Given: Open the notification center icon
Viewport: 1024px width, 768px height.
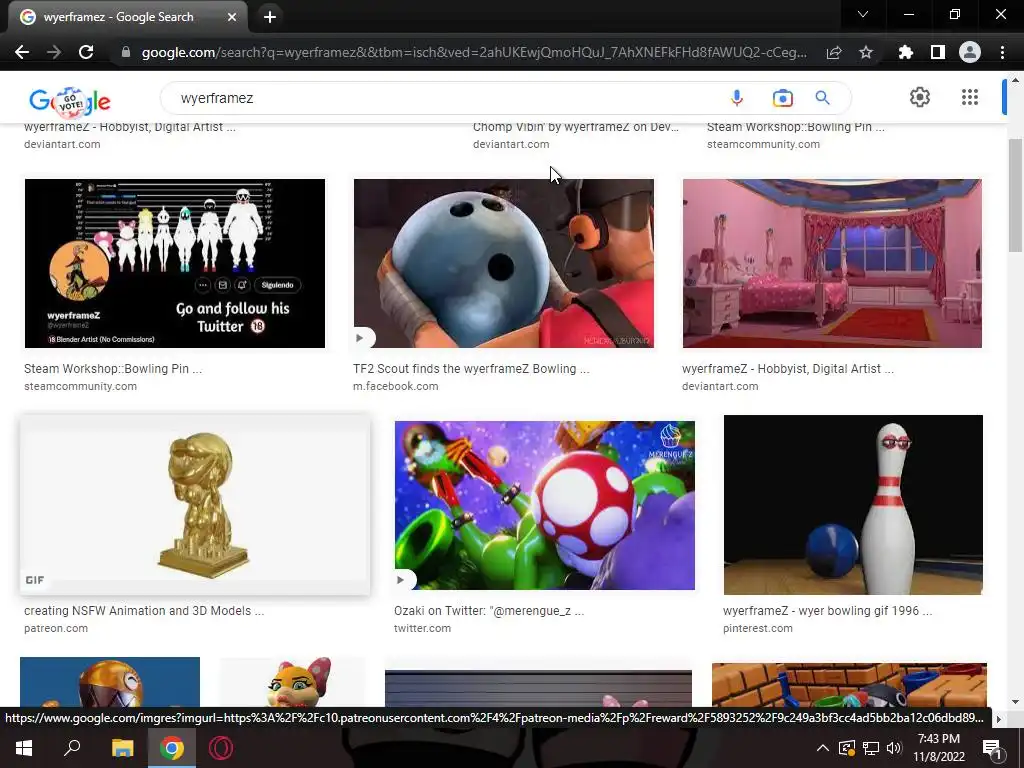Looking at the screenshot, I should pyautogui.click(x=992, y=748).
